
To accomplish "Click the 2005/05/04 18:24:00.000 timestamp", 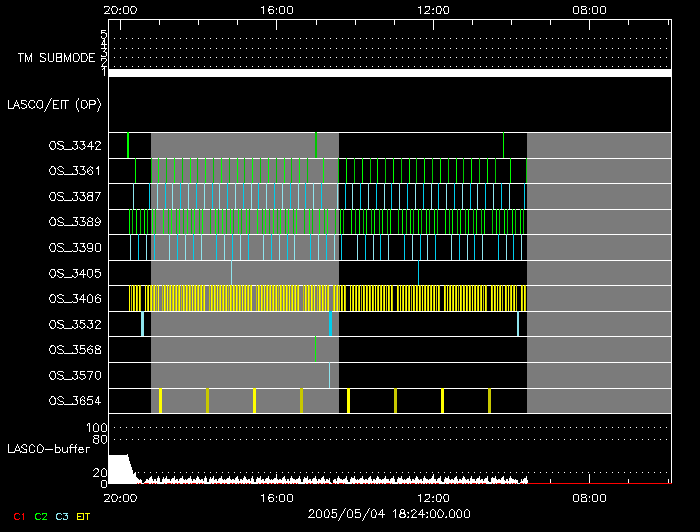I will point(389,514).
